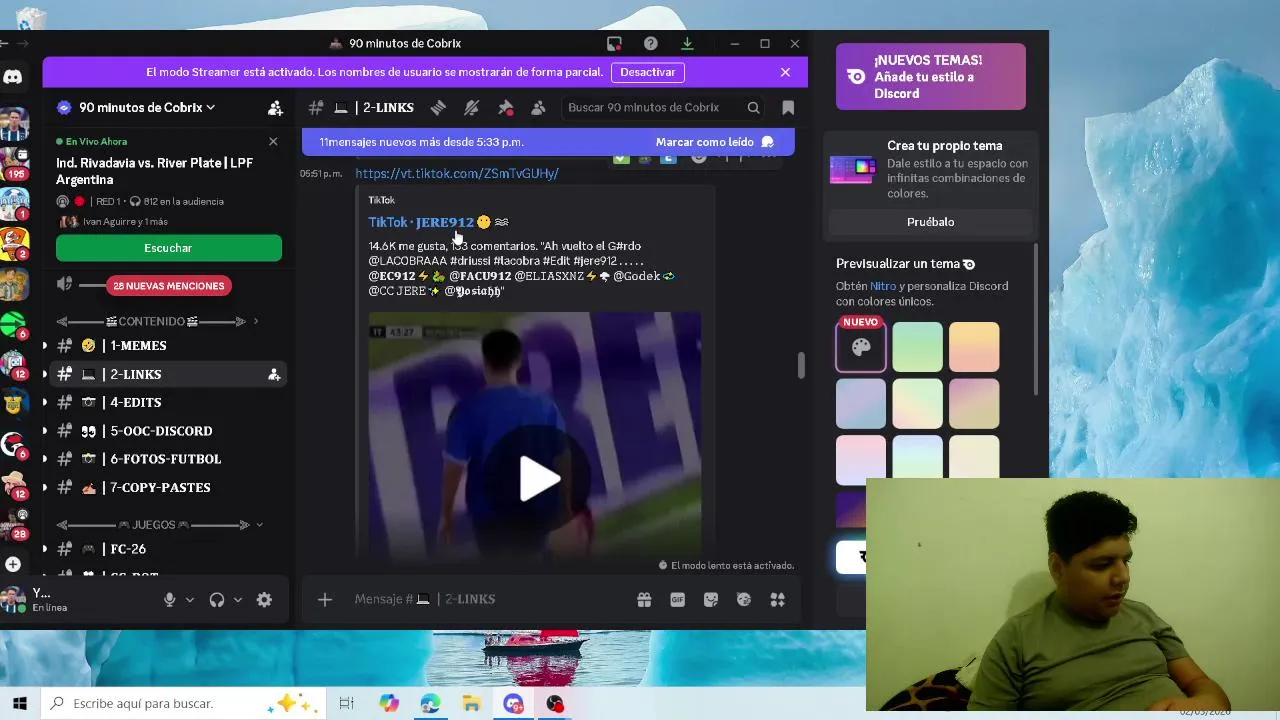Open sticker picker icon

pyautogui.click(x=710, y=599)
